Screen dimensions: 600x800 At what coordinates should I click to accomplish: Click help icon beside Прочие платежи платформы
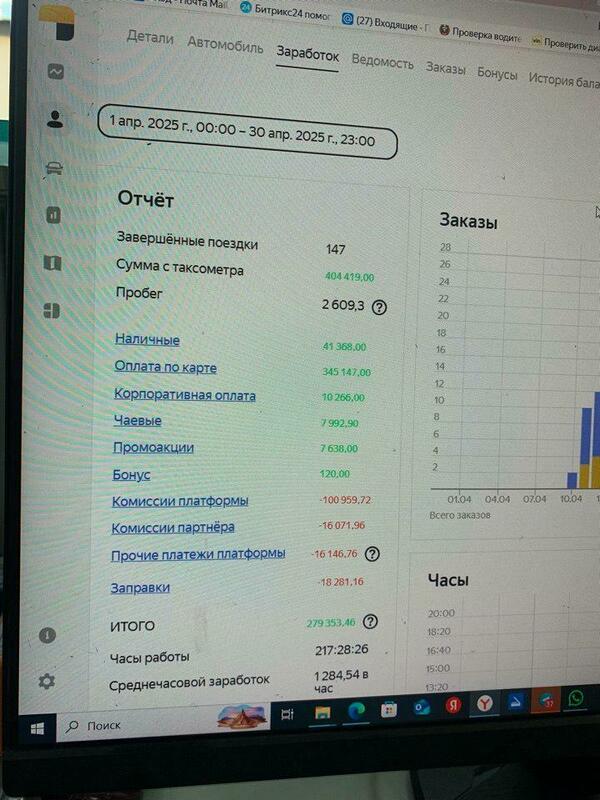coord(372,554)
